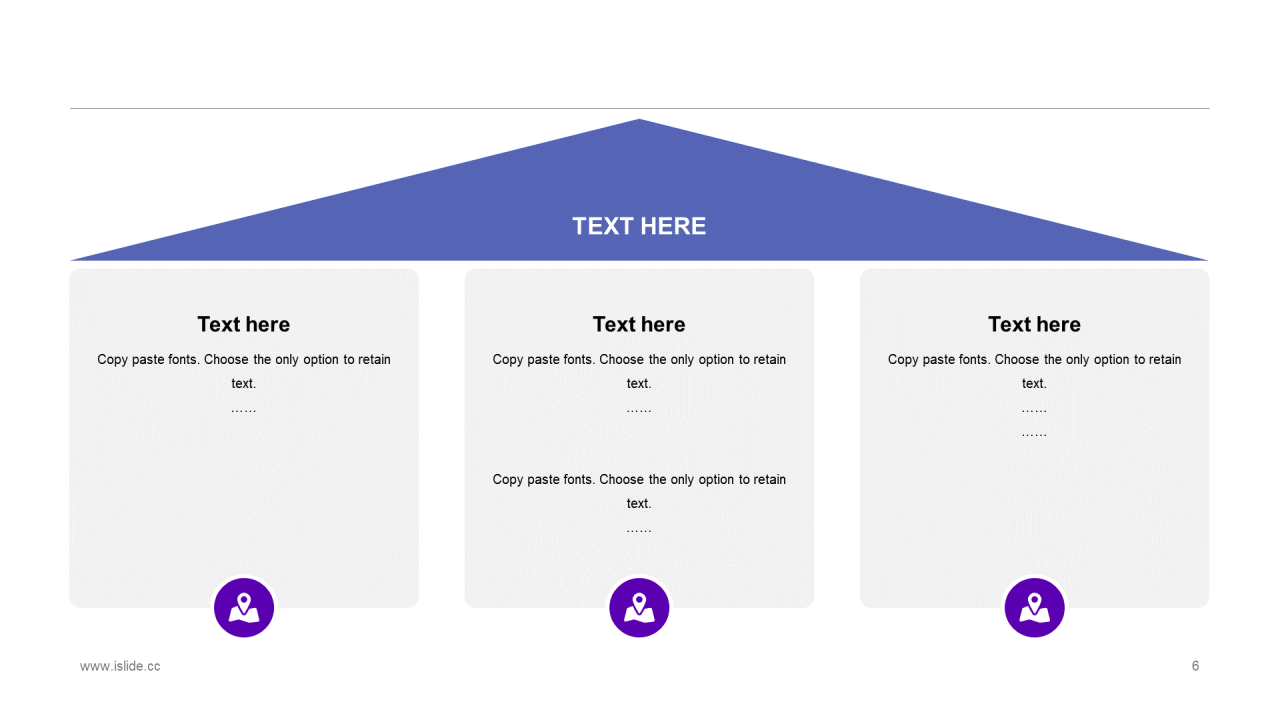Select the "TEXT HERE" title in the triangle
The height and width of the screenshot is (720, 1280).
click(639, 226)
